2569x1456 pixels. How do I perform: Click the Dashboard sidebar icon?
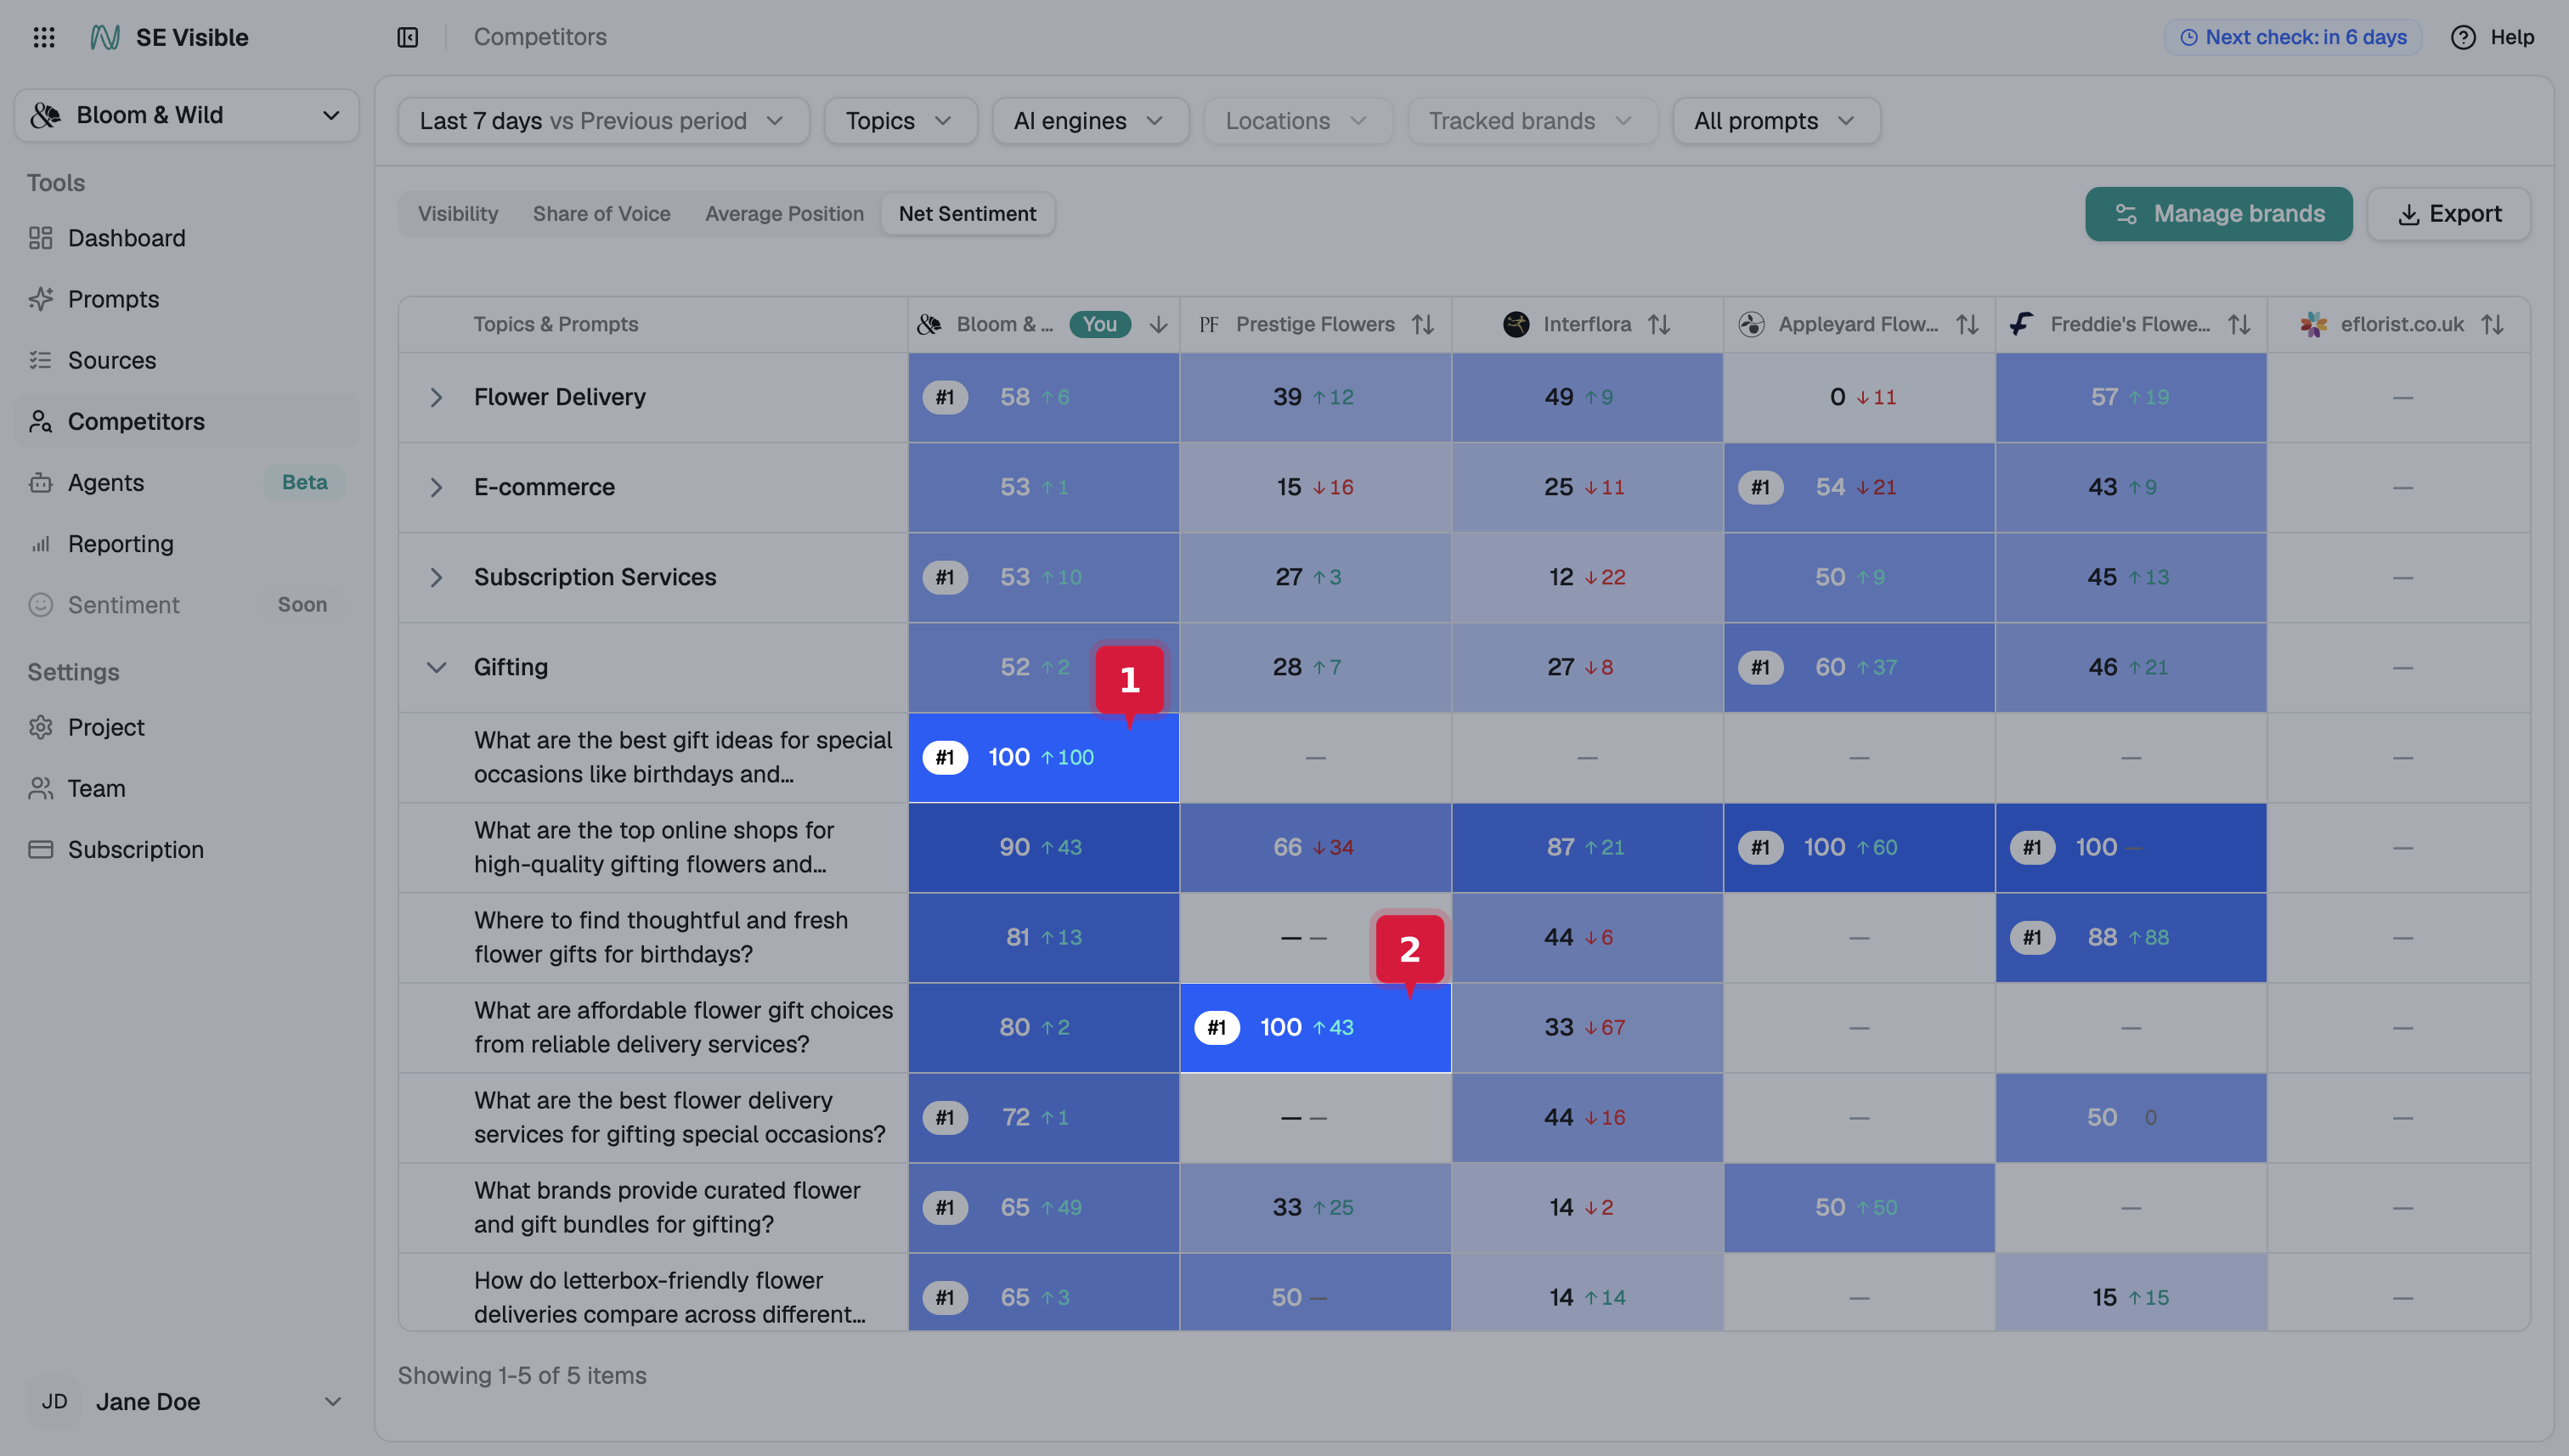point(41,238)
